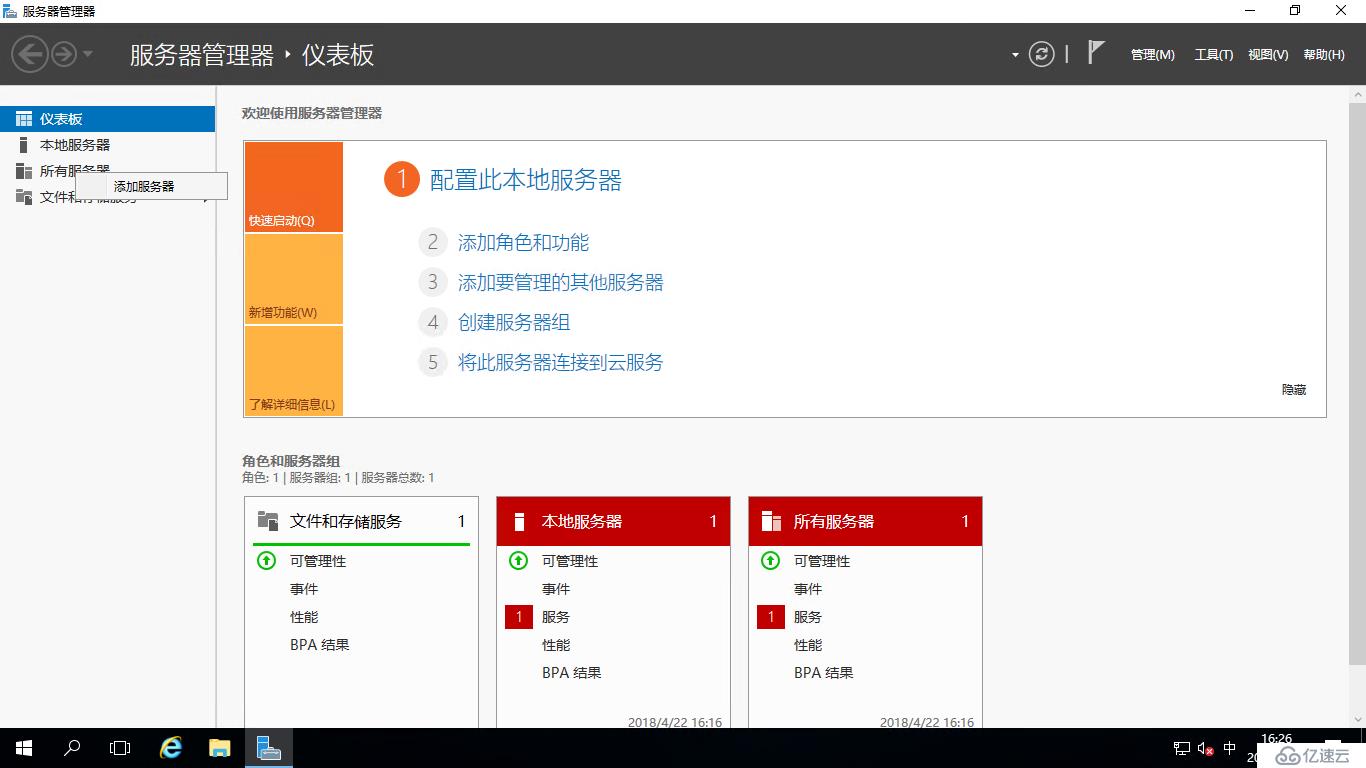
Task: Open the 视图(V) menu
Action: tap(1268, 55)
